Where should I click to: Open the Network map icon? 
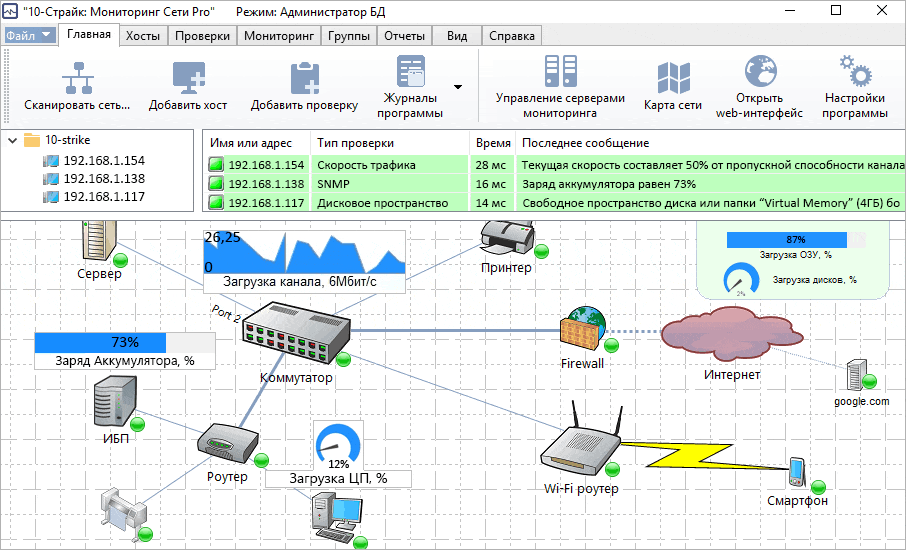point(672,78)
